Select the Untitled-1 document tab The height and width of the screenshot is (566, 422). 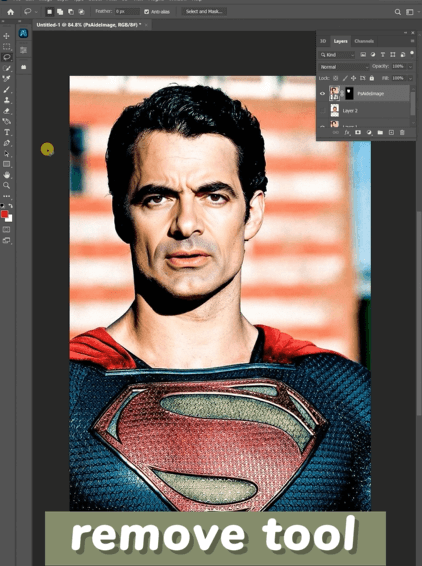pyautogui.click(x=89, y=25)
